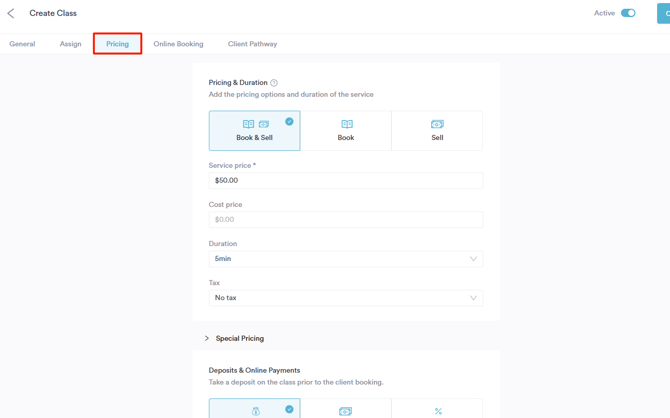670x418 pixels.
Task: Select the Sell only option card
Action: click(437, 131)
